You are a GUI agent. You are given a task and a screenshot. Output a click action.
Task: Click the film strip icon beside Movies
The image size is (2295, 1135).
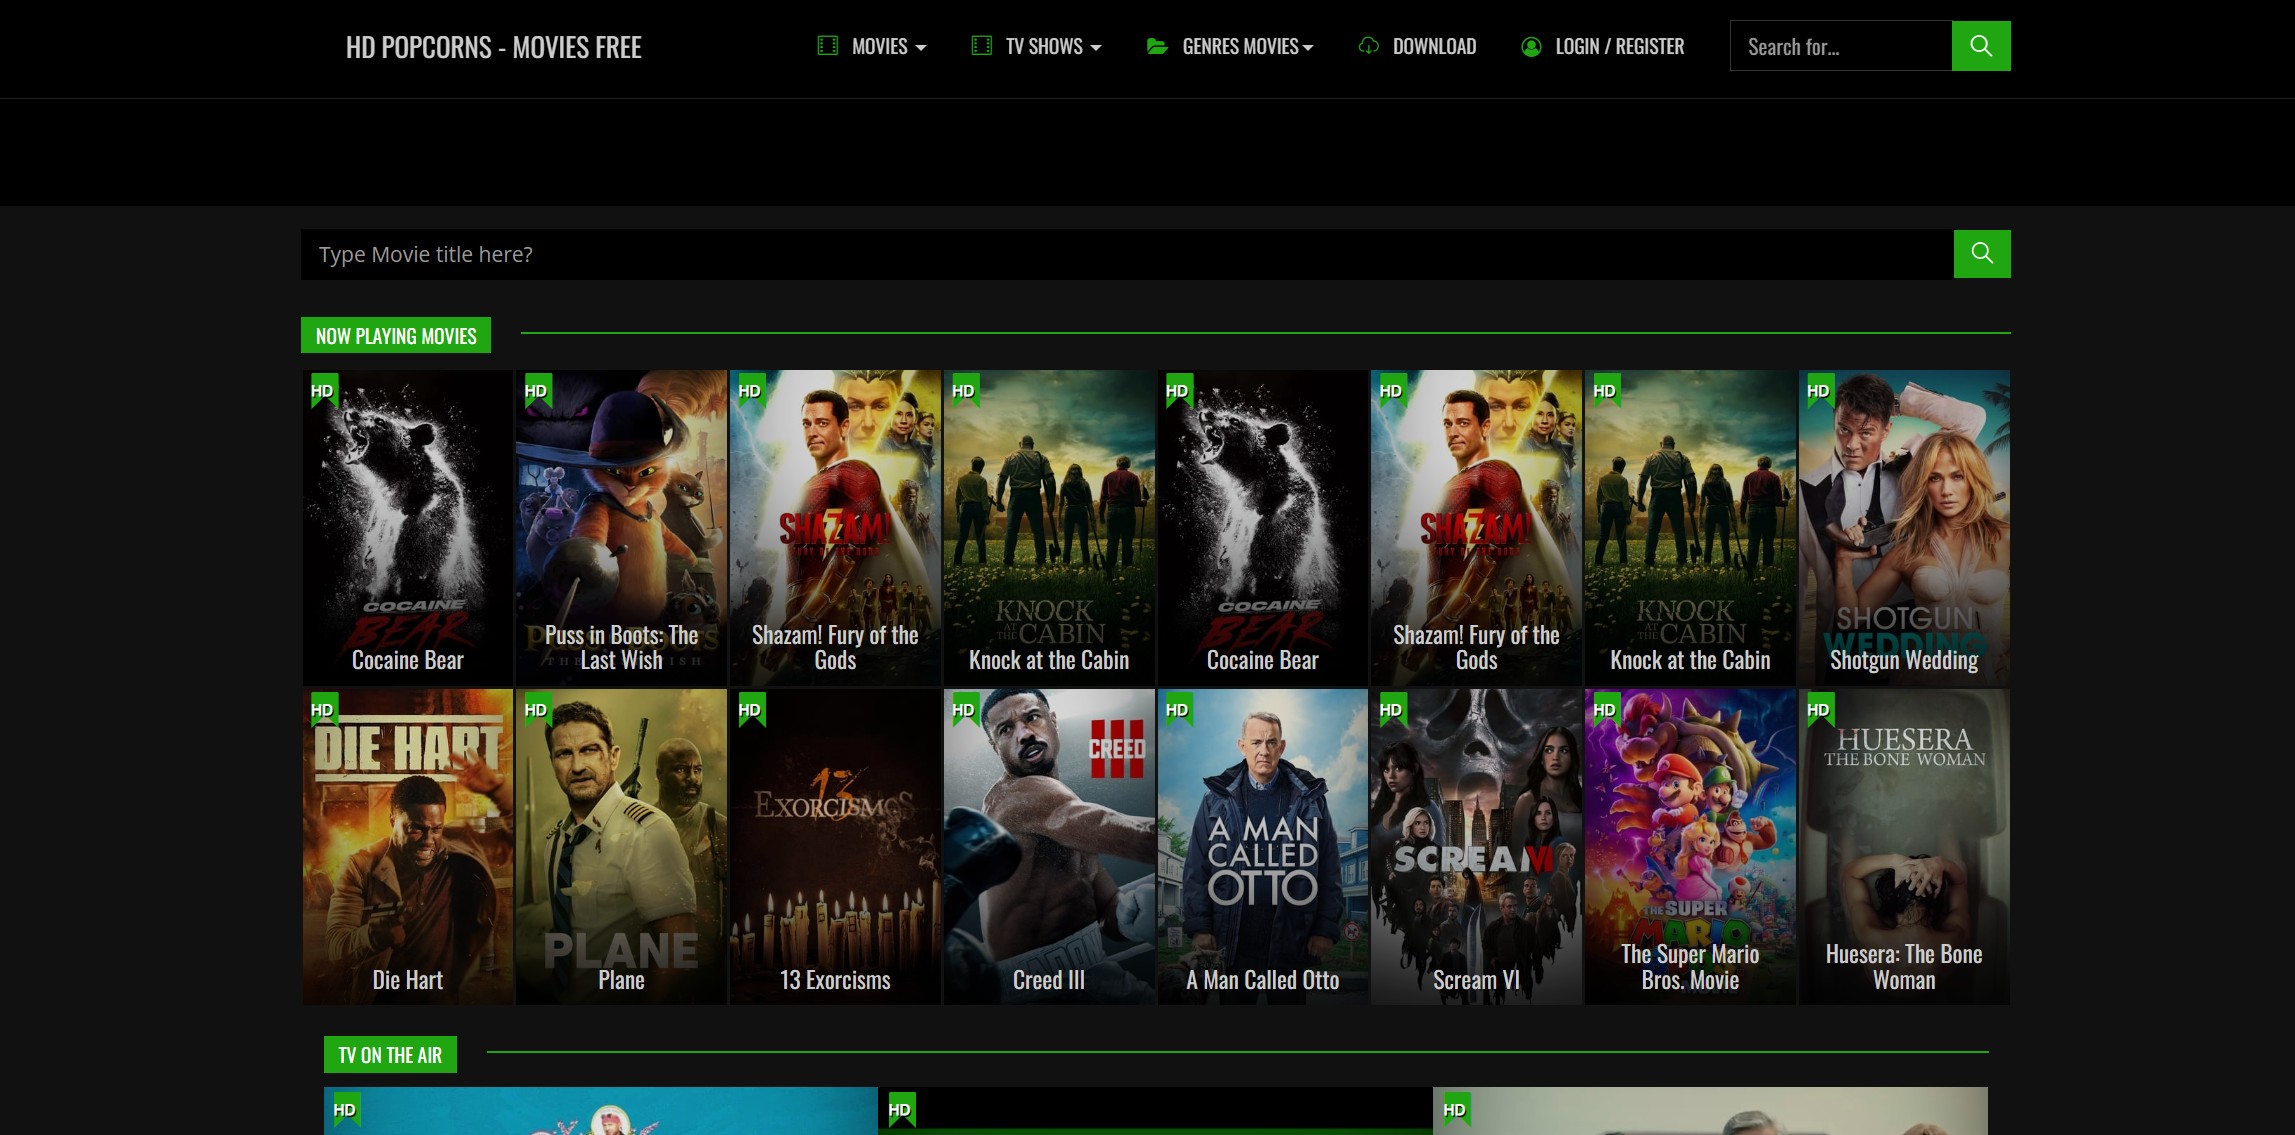827,46
